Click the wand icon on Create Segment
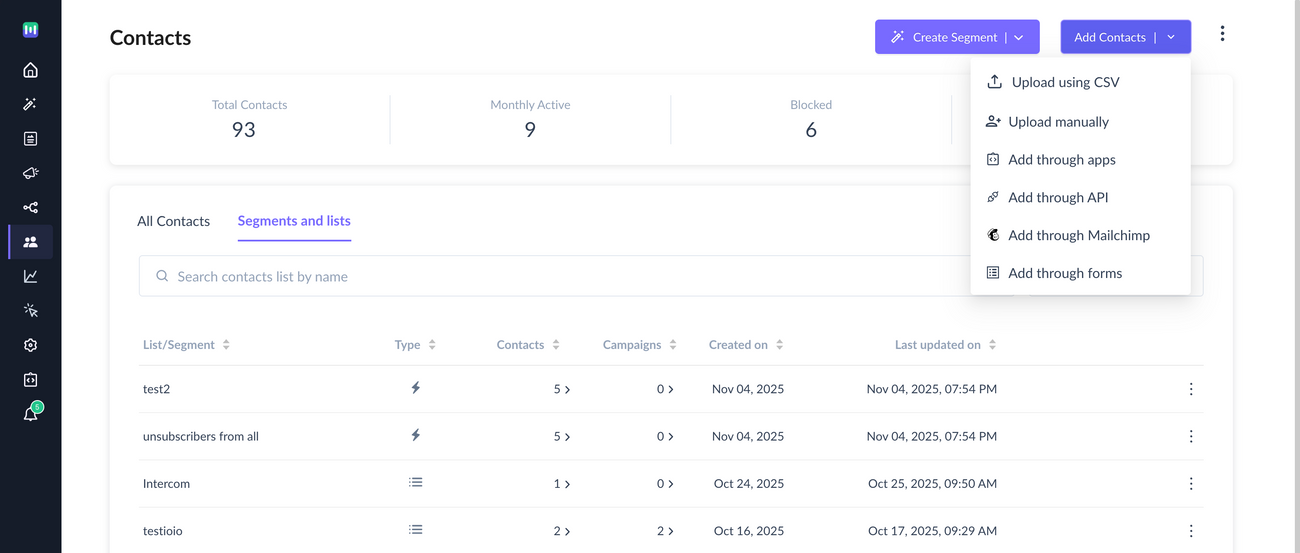The image size is (1300, 553). [897, 37]
